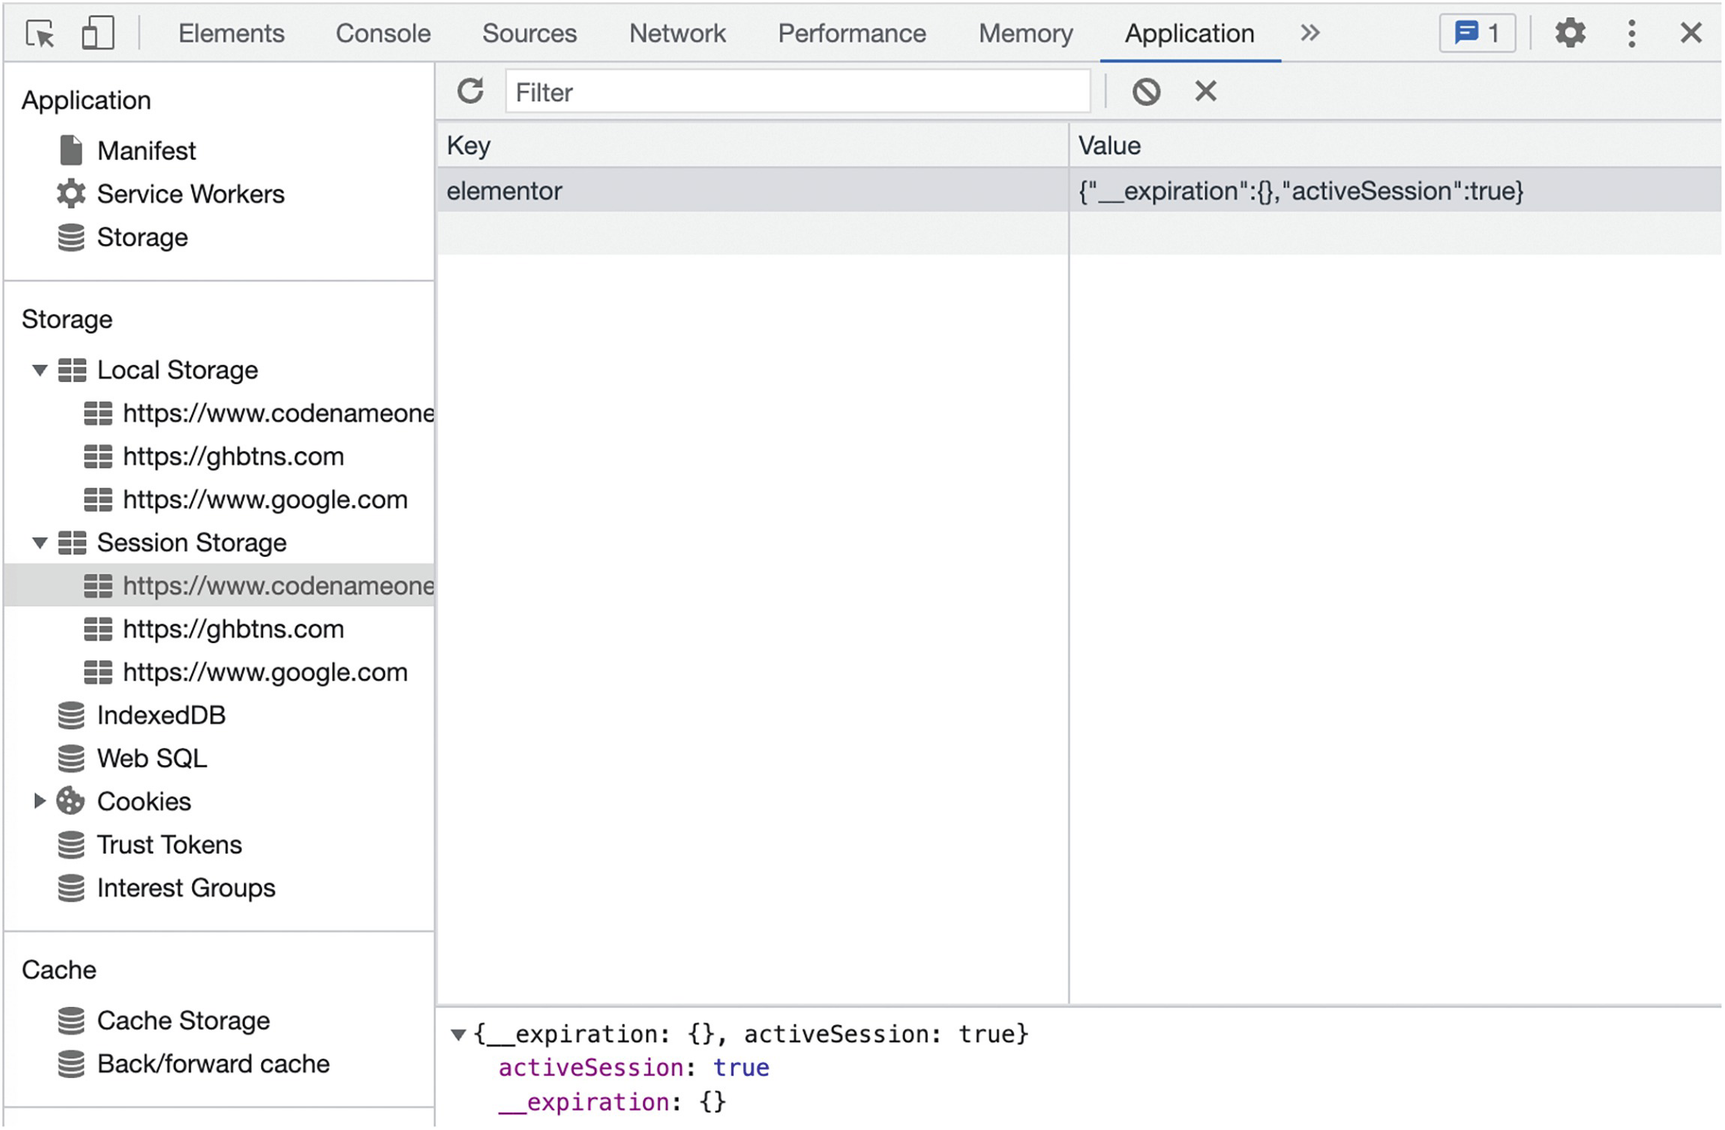Switch to the Console tab
Screen dimensions: 1725x1130
pos(383,33)
